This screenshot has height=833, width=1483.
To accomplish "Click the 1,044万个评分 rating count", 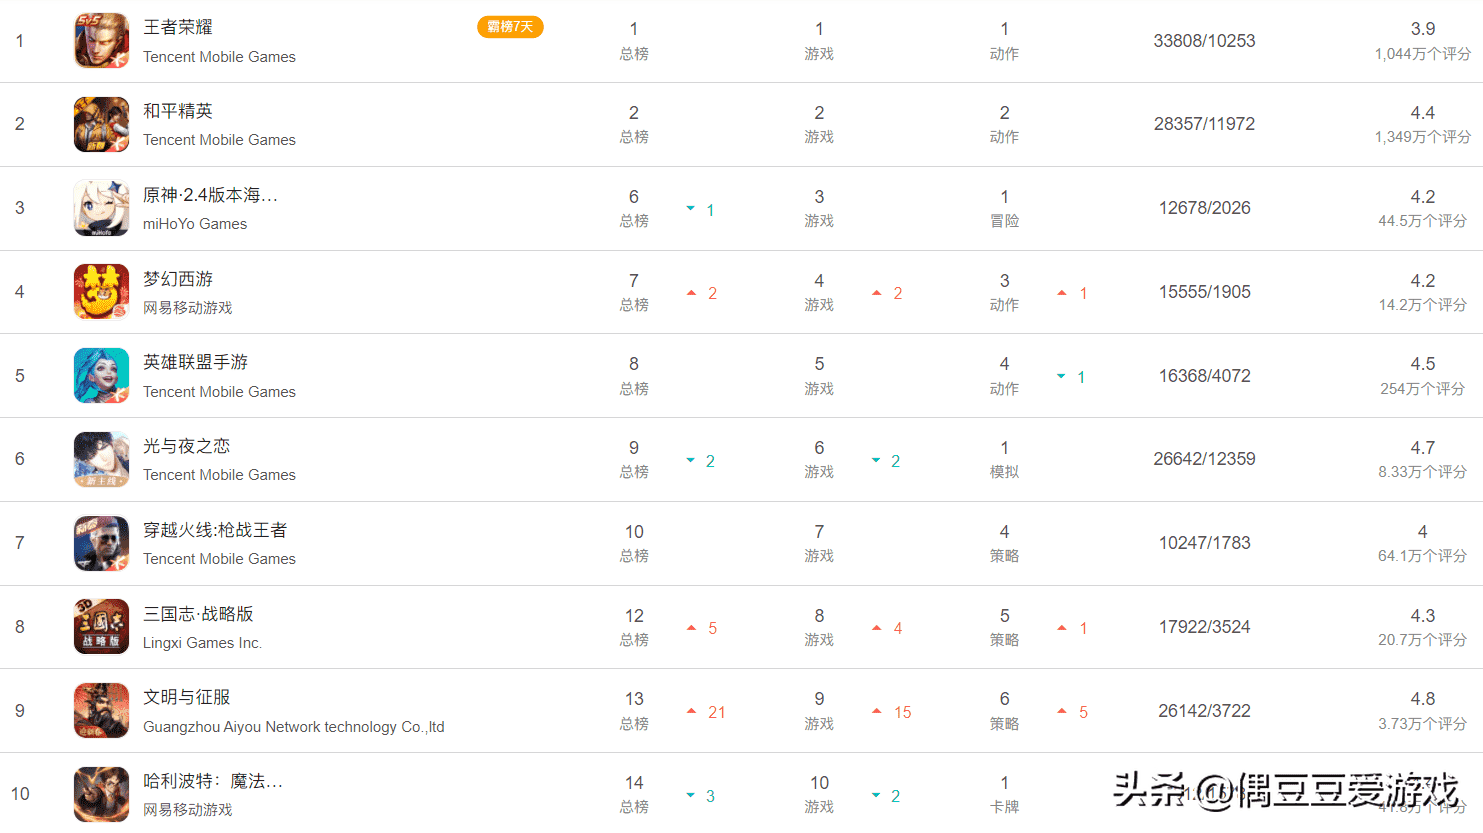I will coord(1423,54).
